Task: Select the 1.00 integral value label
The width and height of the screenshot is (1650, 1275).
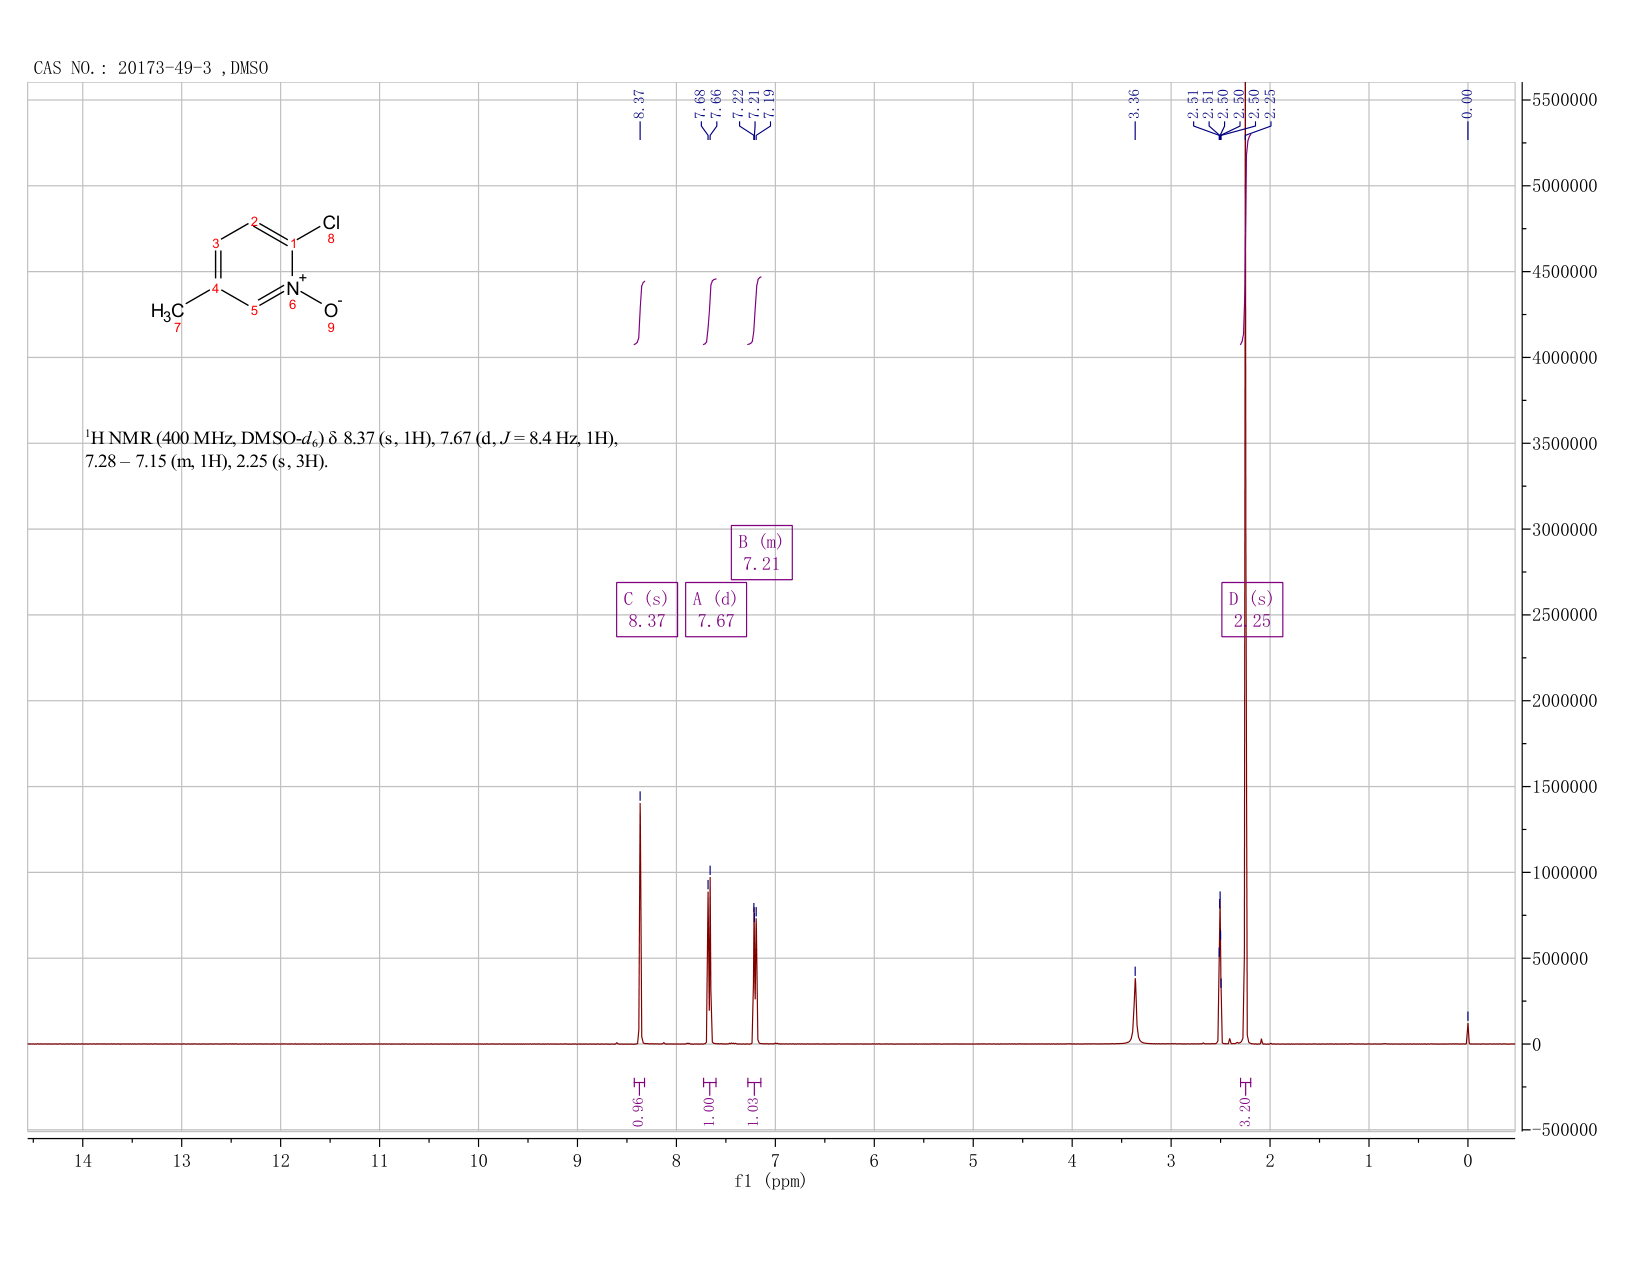Action: coord(709,1111)
